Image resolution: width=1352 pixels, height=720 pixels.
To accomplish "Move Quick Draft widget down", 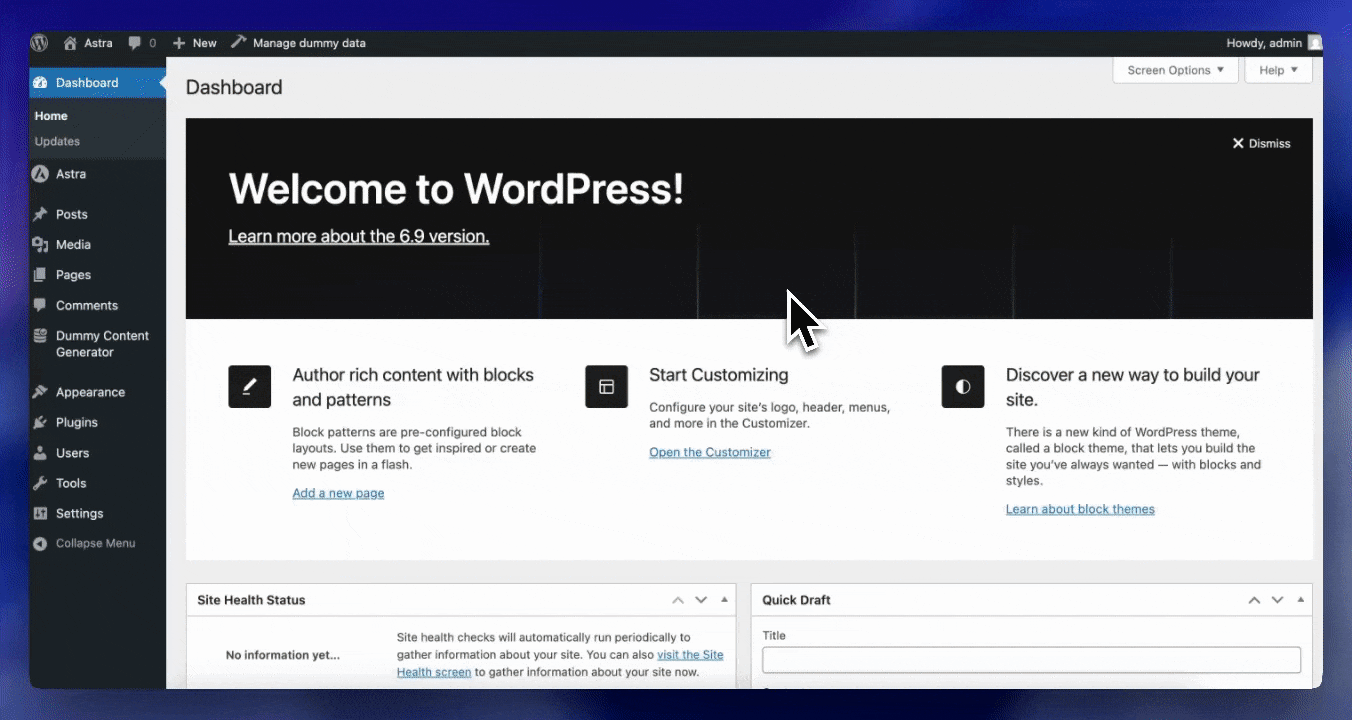I will [x=1277, y=600].
